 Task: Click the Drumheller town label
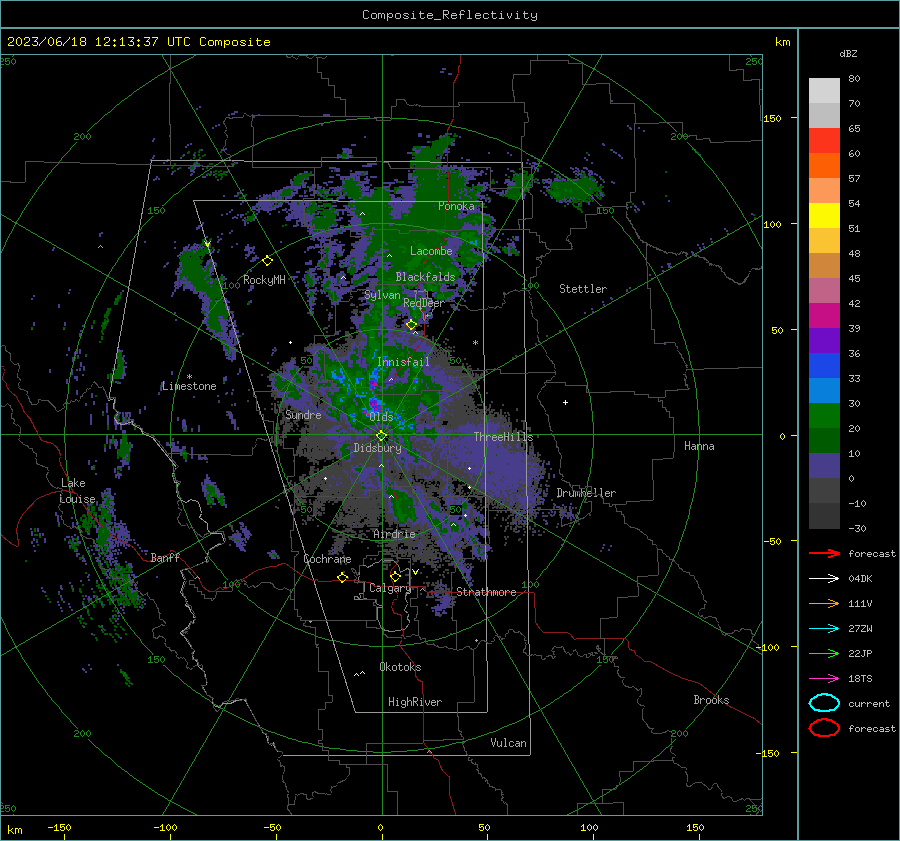point(586,493)
